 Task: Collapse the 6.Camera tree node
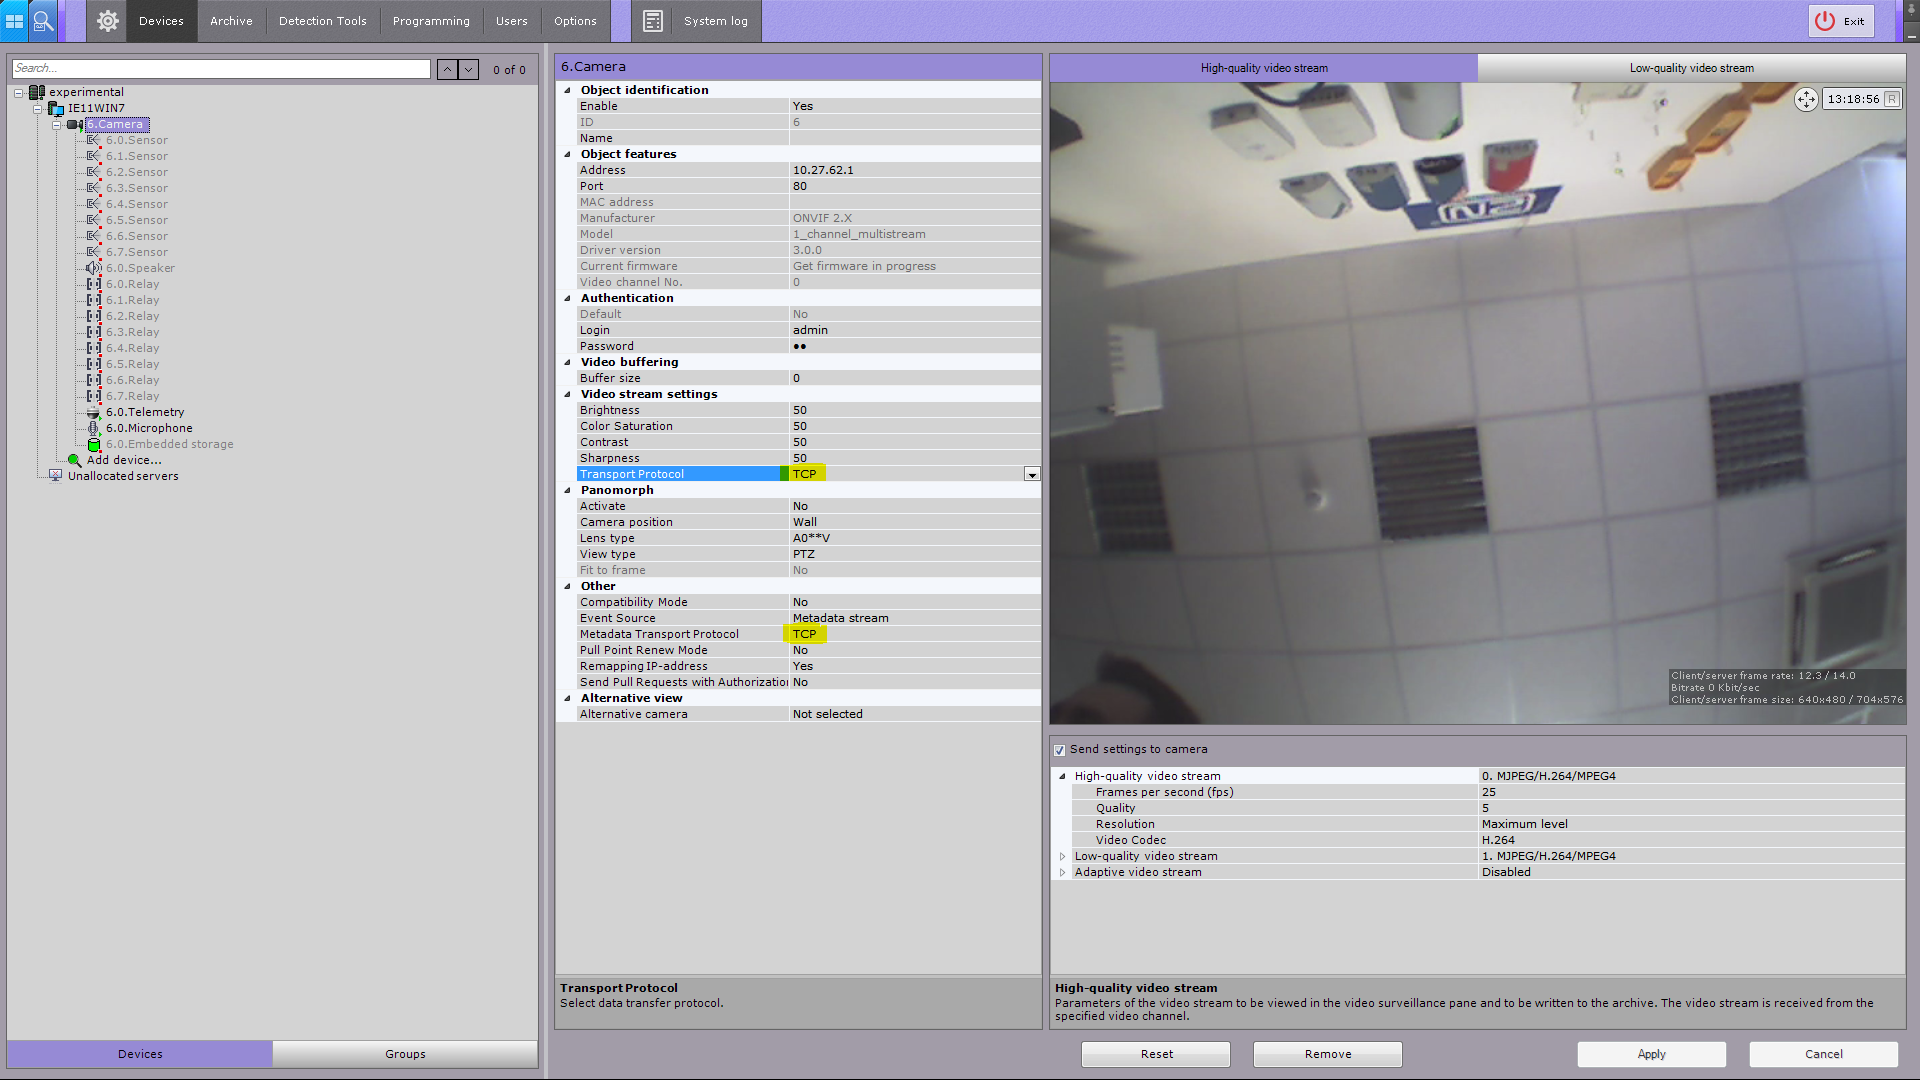[57, 125]
